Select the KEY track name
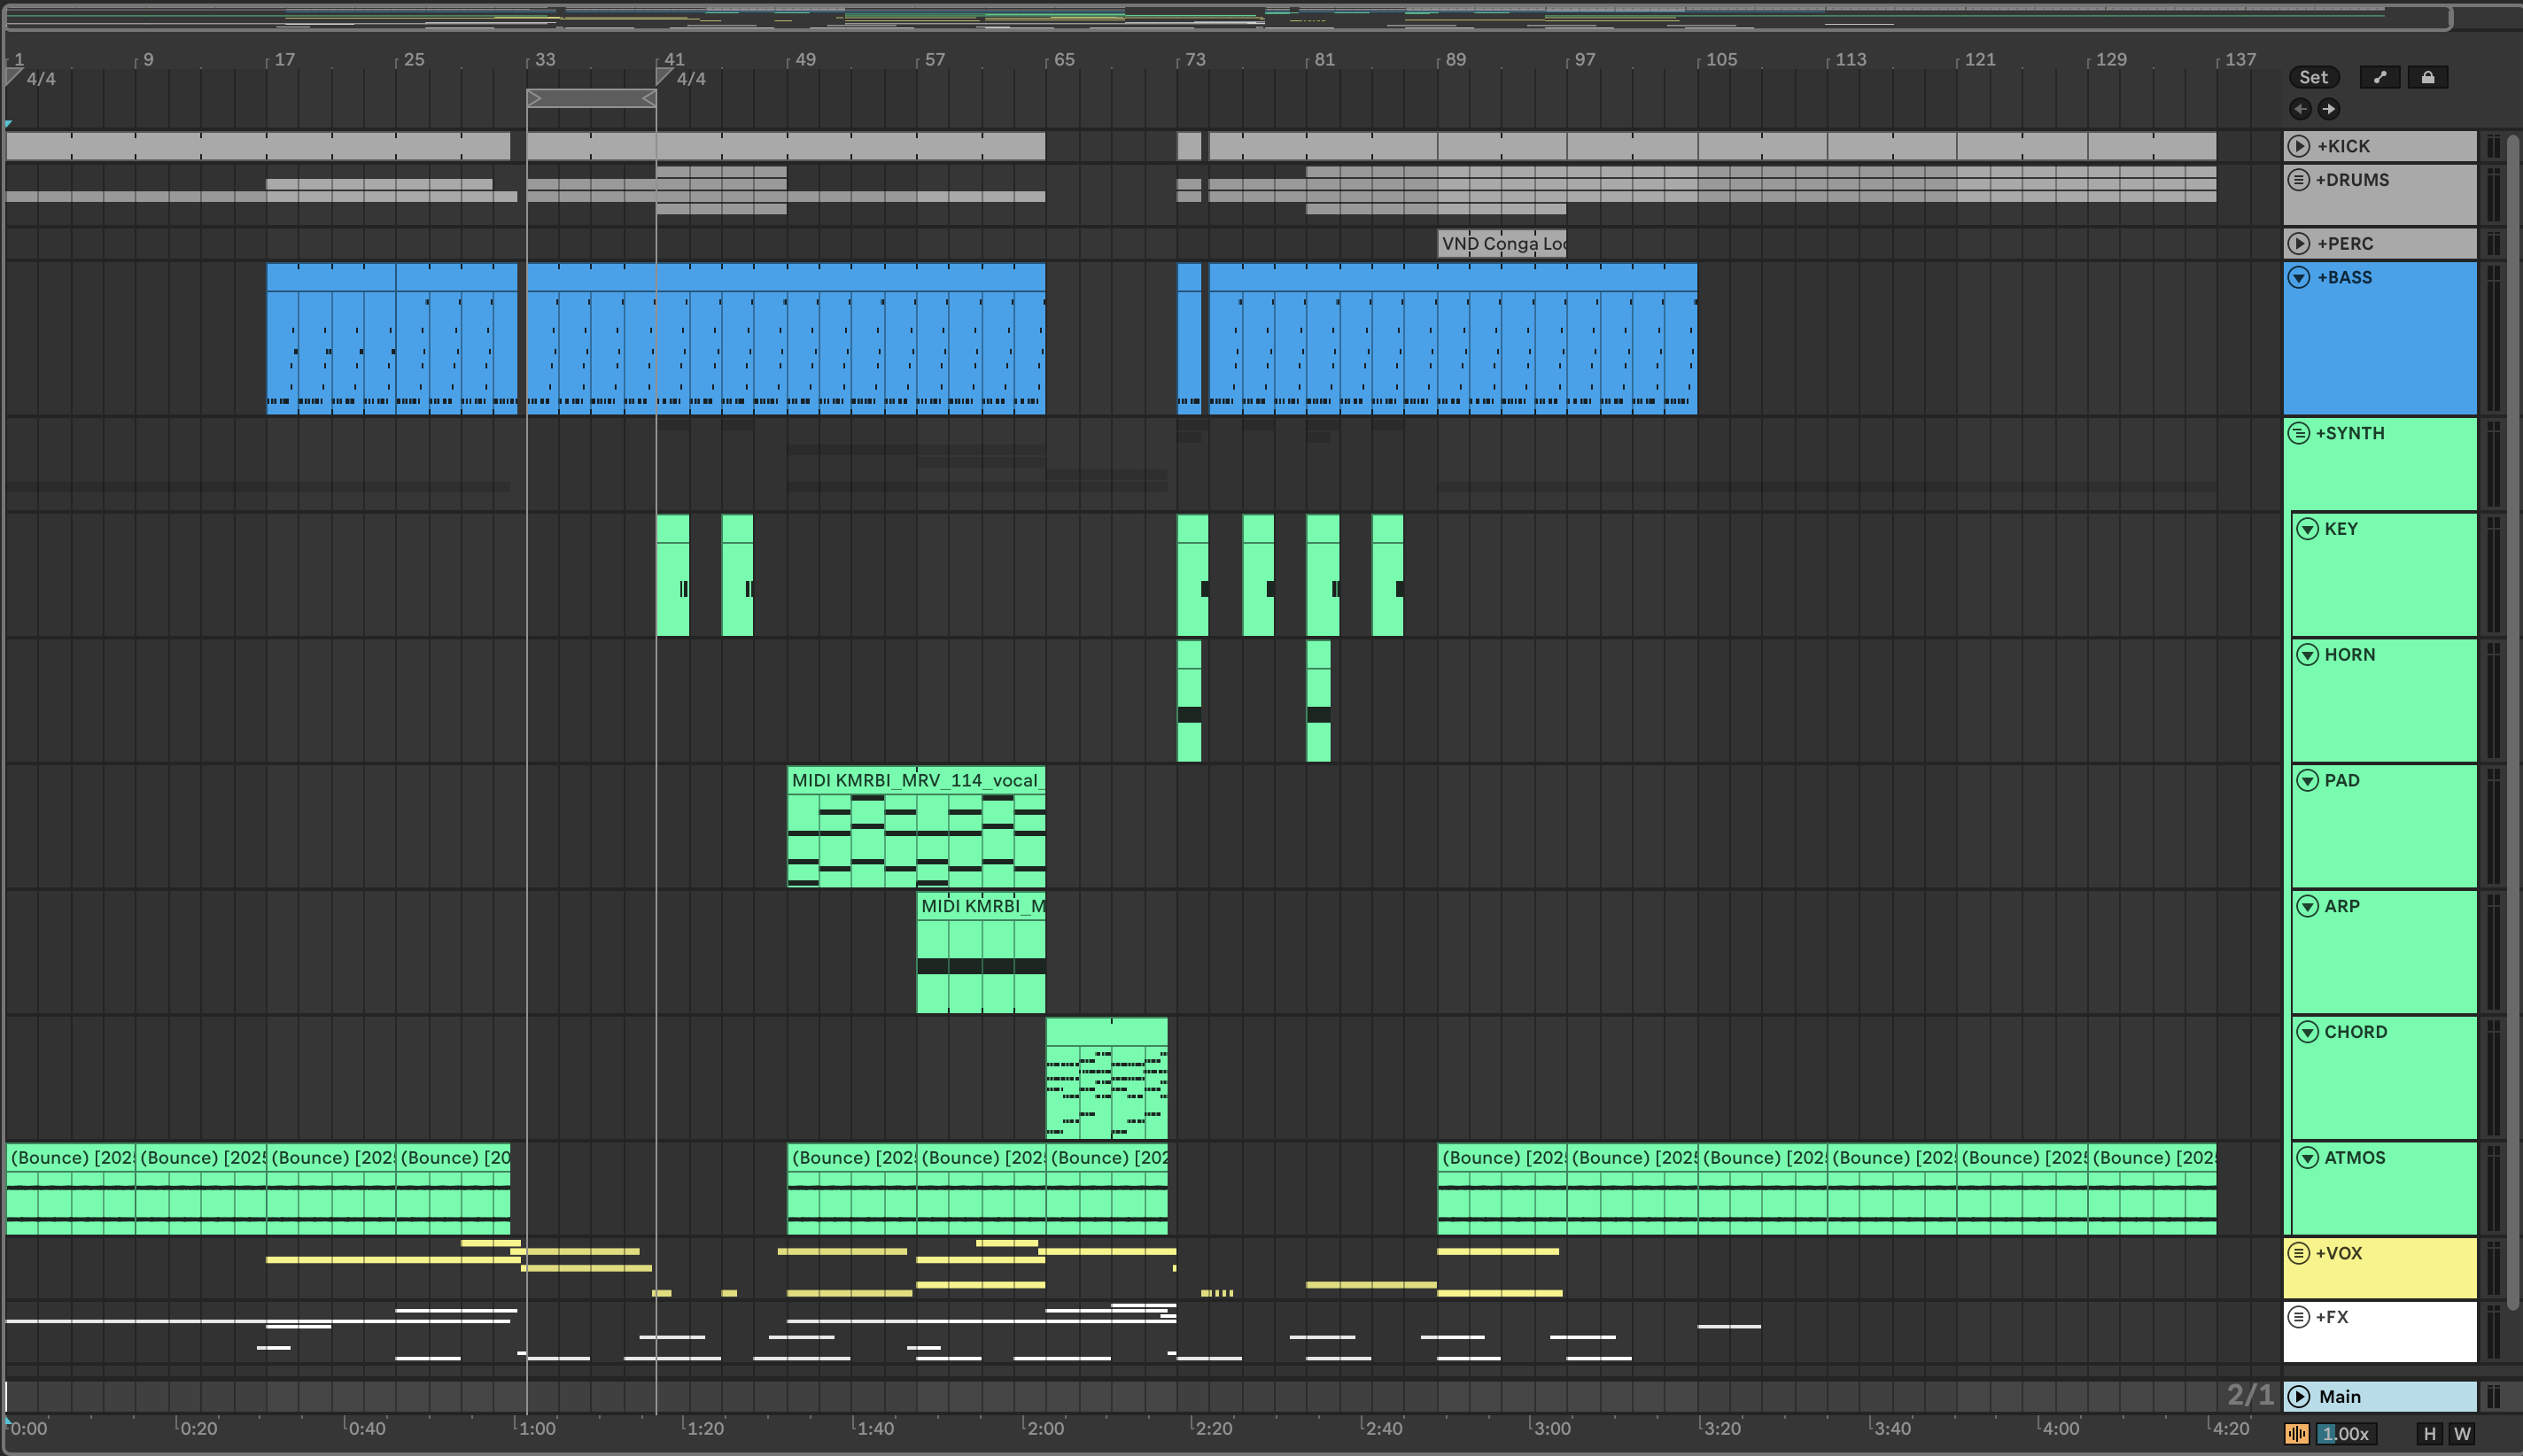 tap(2341, 529)
